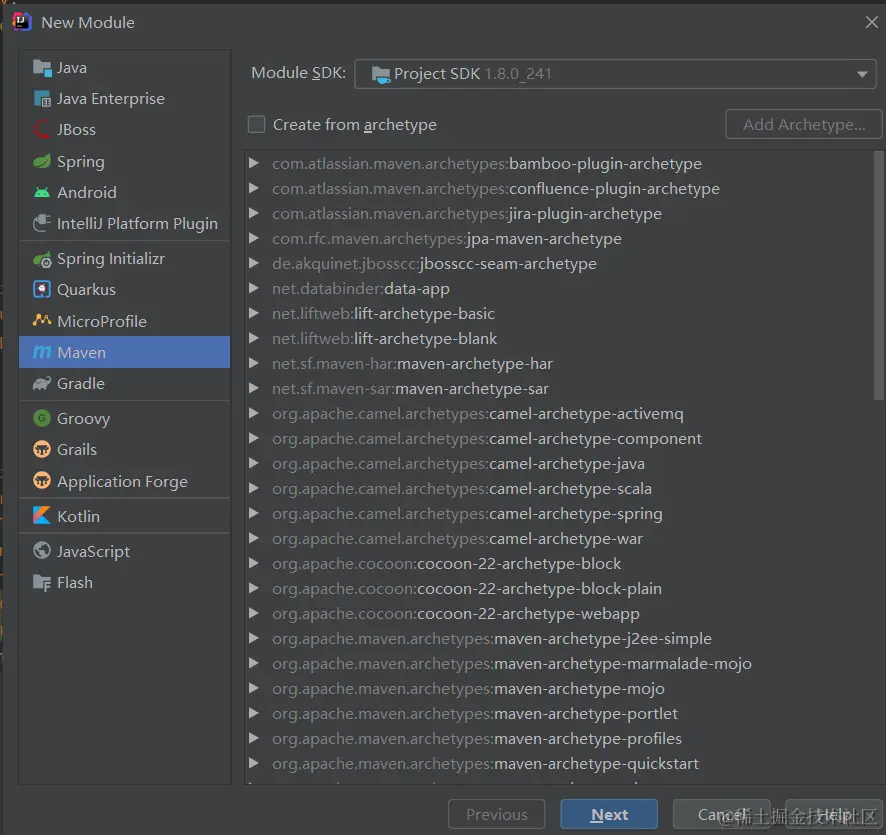Click the Gradle elephant icon

pyautogui.click(x=41, y=384)
